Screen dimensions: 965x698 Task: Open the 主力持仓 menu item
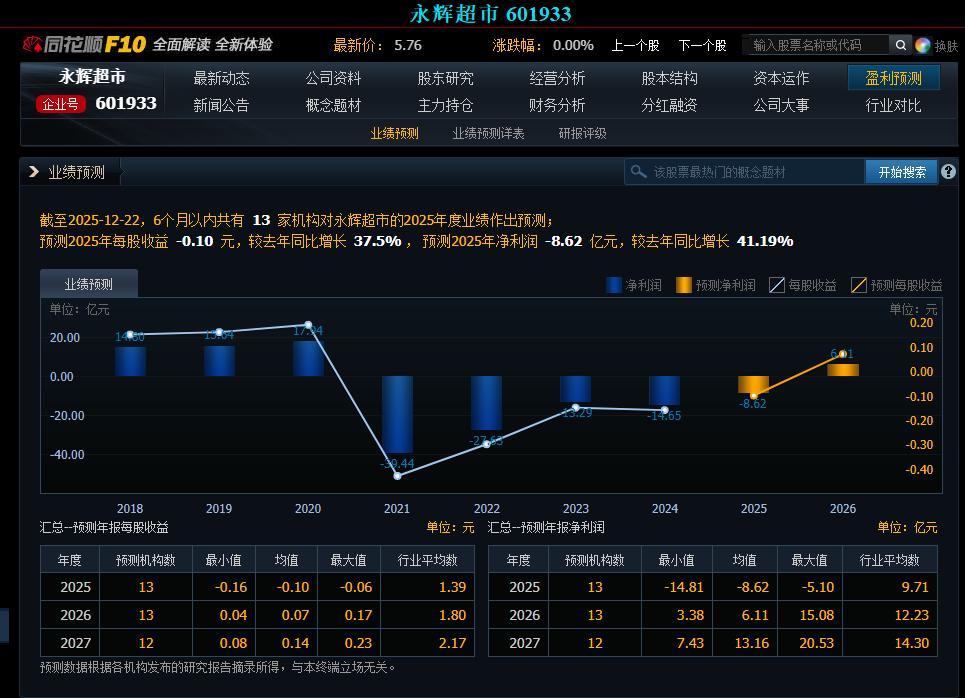(x=445, y=105)
